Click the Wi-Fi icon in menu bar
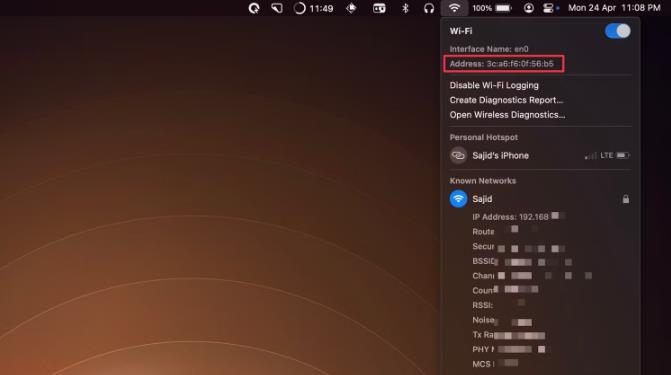The width and height of the screenshot is (671, 375). [x=454, y=8]
